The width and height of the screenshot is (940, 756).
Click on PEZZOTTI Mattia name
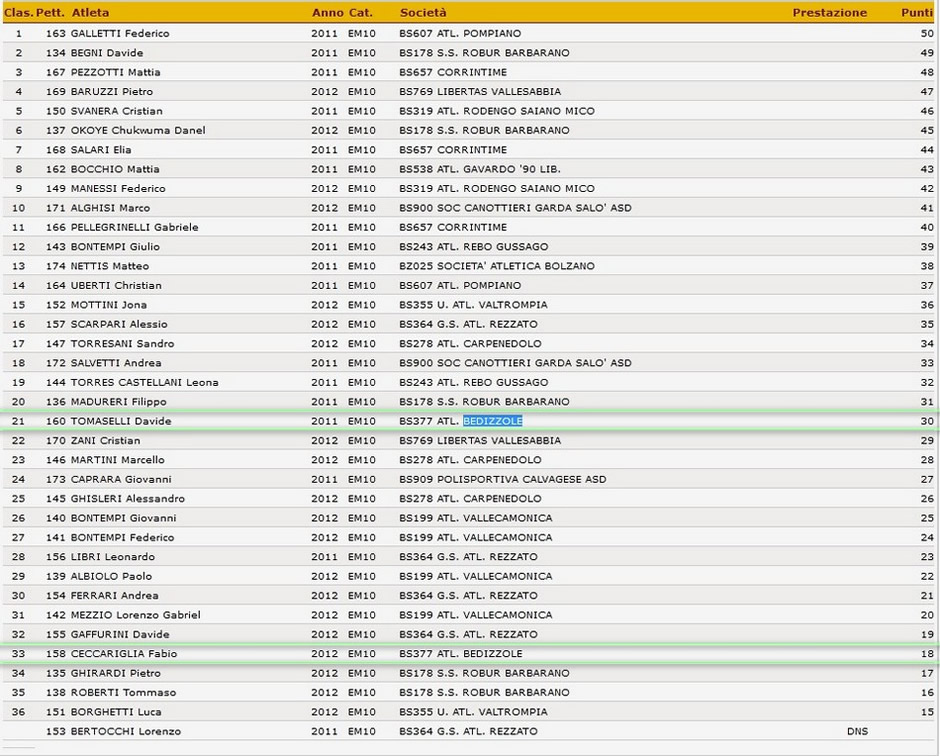tap(116, 72)
